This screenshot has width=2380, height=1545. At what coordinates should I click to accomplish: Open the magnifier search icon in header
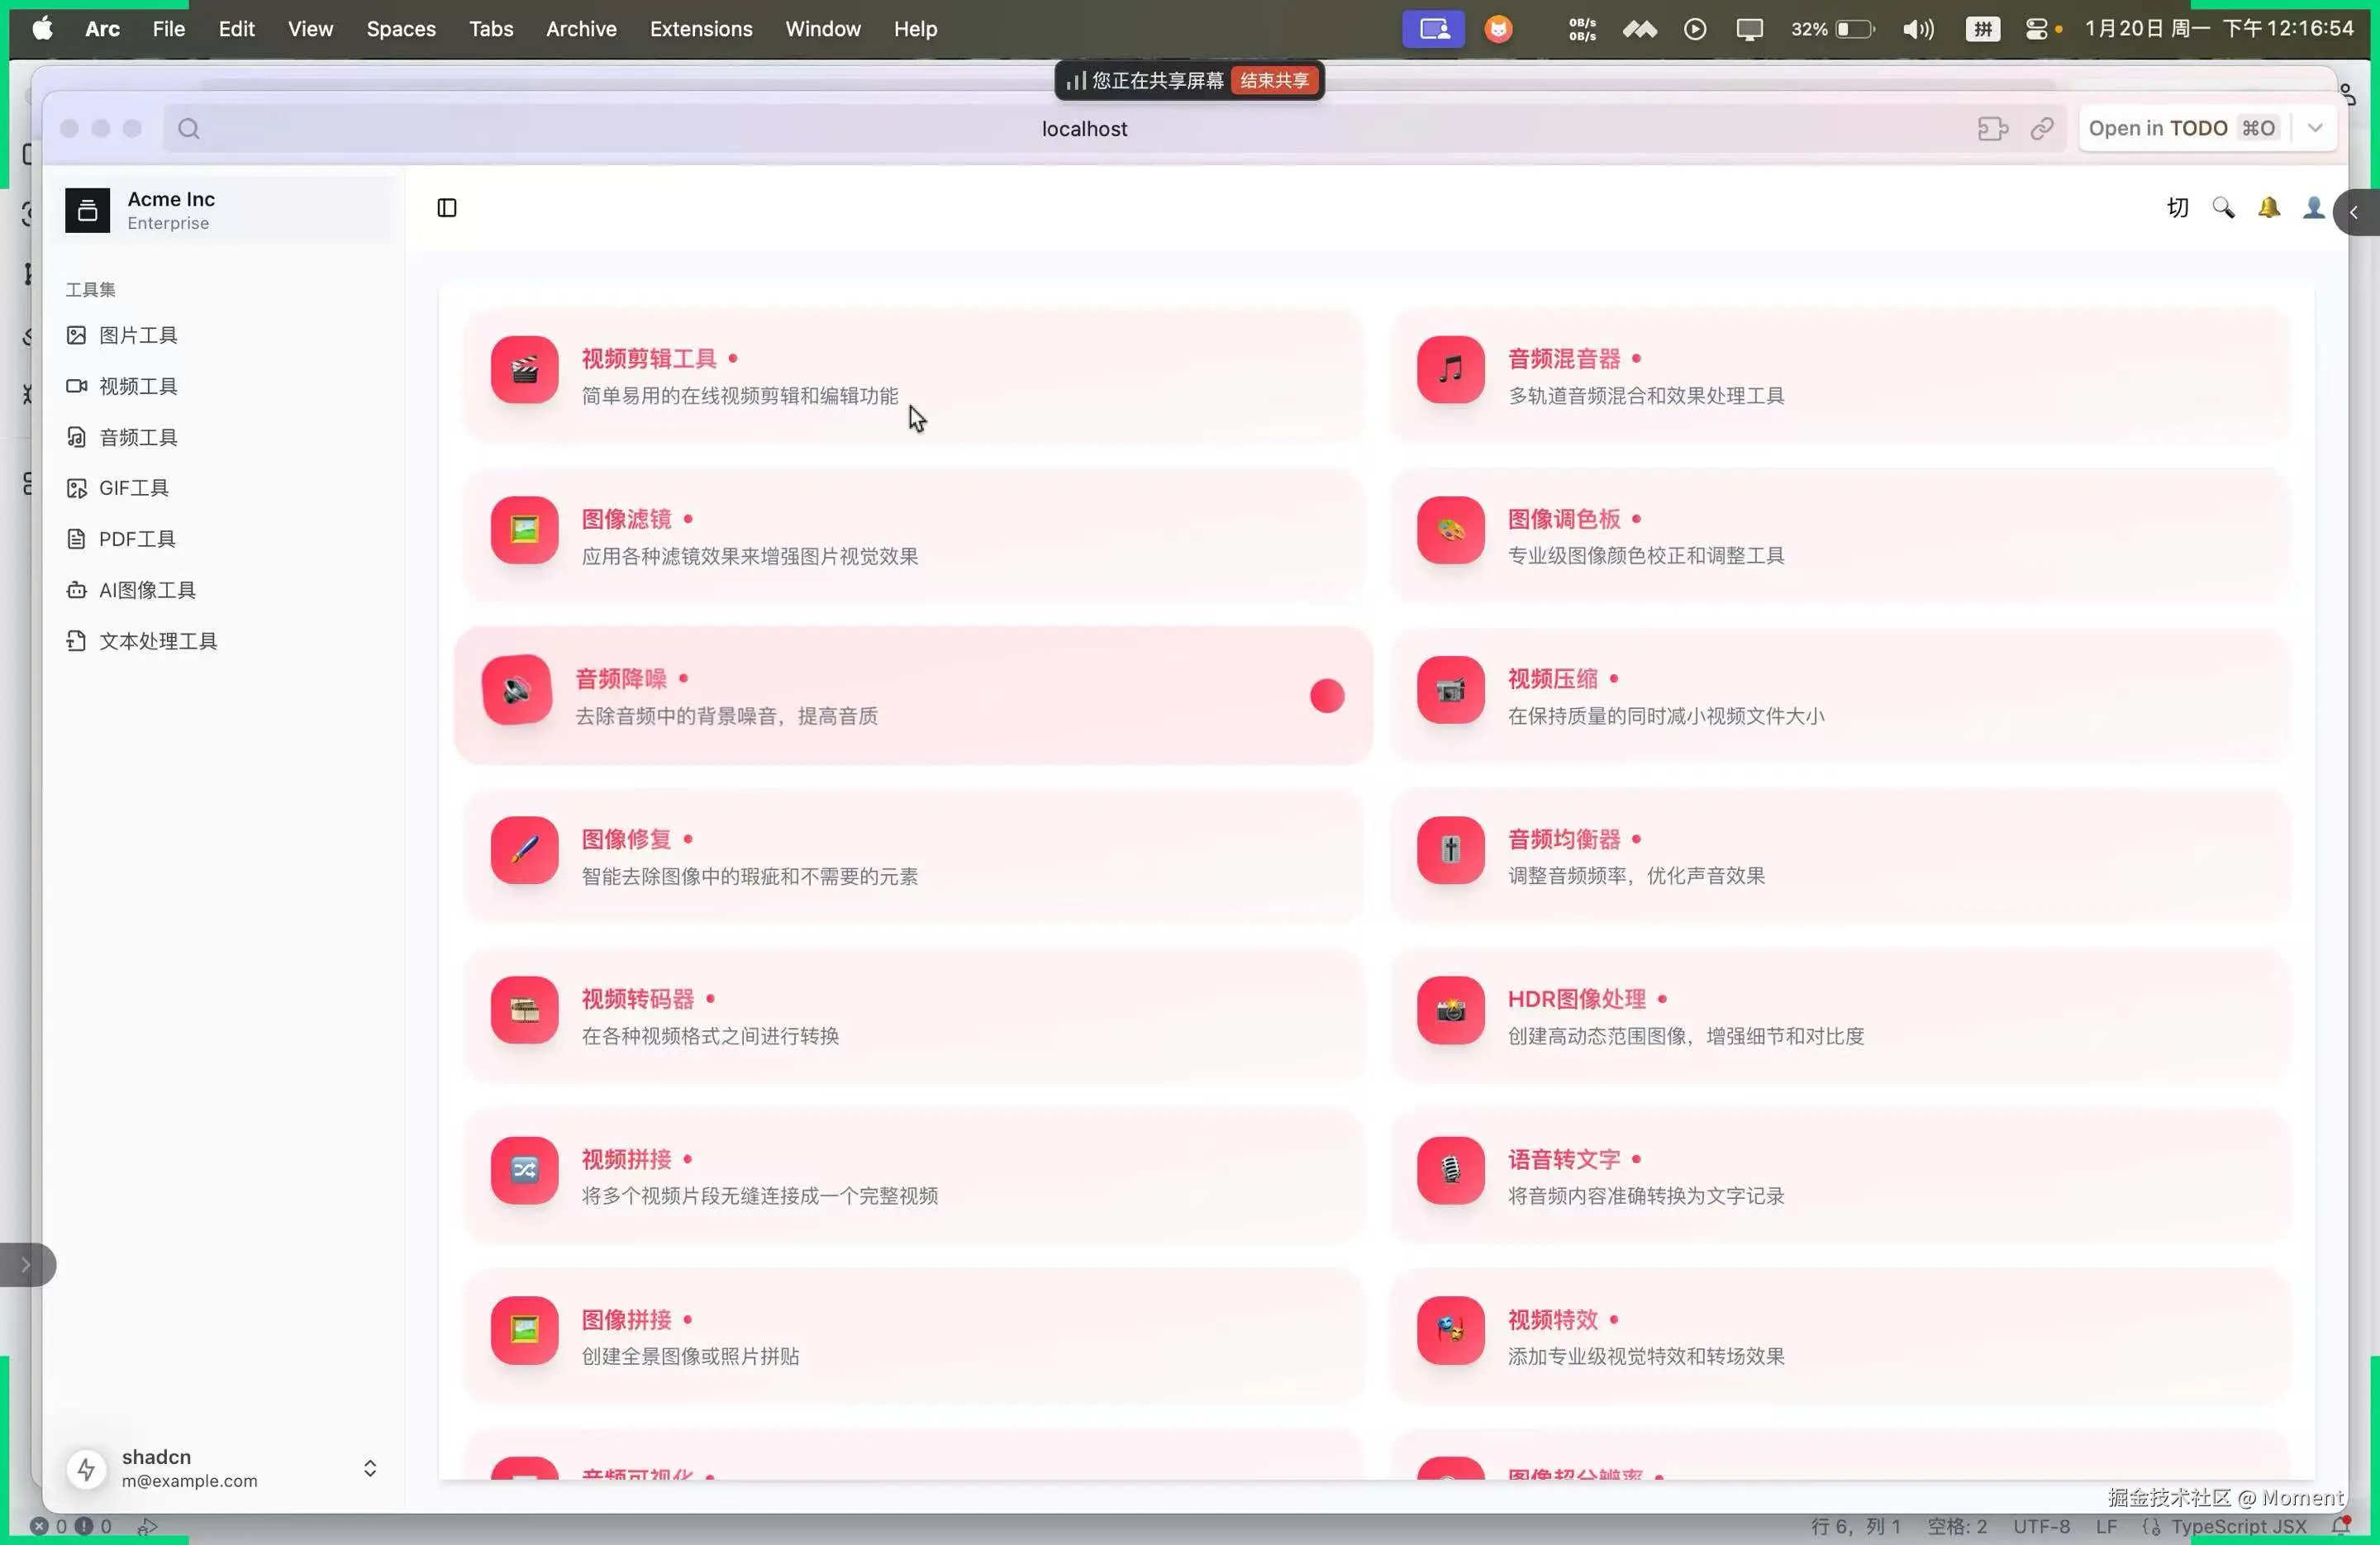coord(2223,208)
